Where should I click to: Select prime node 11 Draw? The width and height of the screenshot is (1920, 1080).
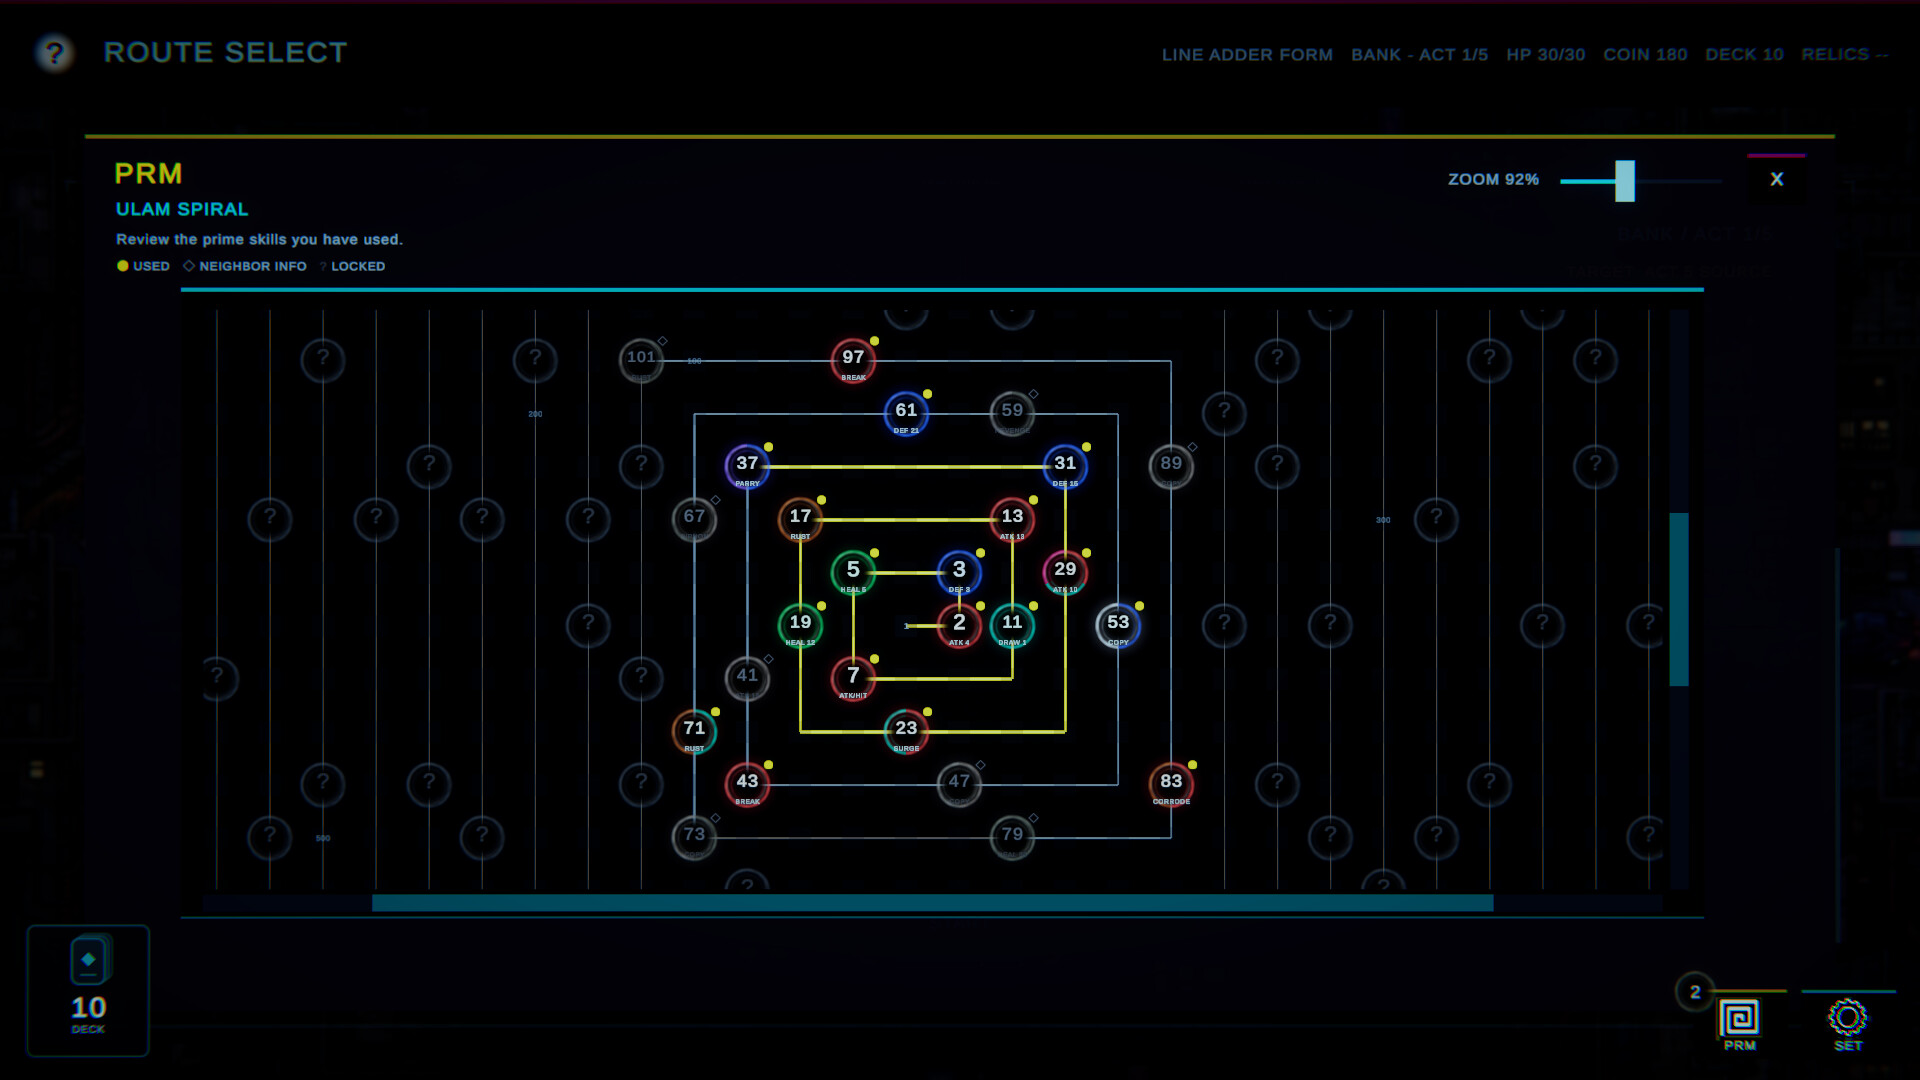1012,625
